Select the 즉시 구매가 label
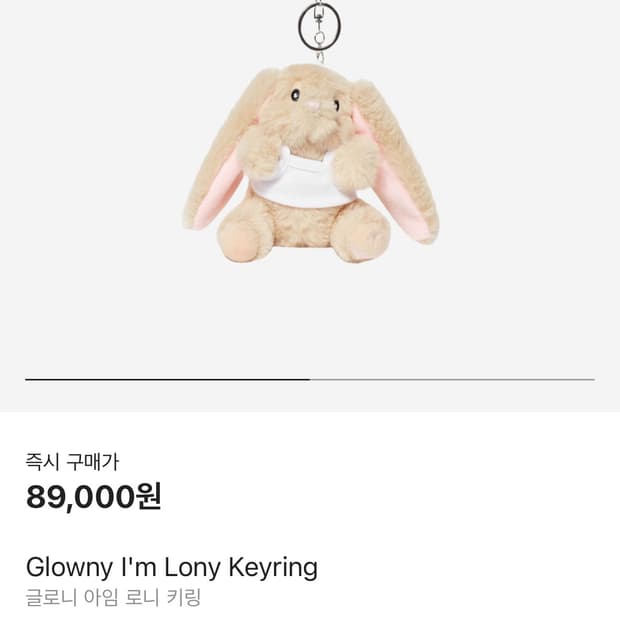 click(72, 461)
